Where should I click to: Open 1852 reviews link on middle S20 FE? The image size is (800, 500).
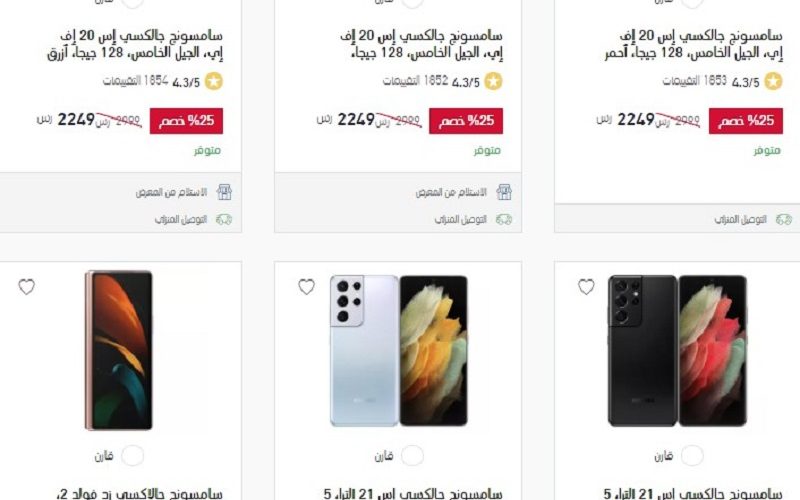click(415, 81)
